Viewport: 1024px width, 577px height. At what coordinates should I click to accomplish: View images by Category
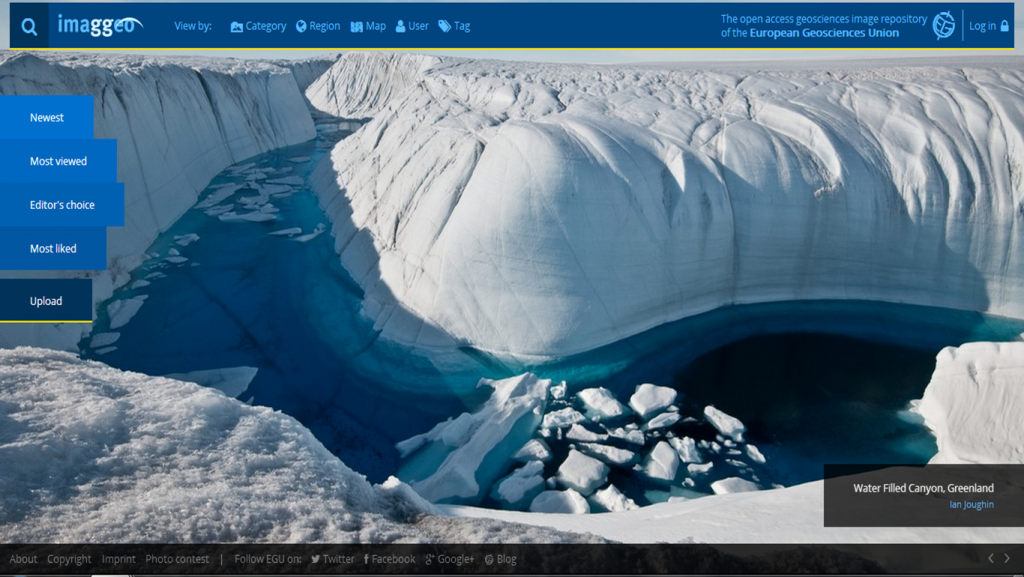(258, 26)
